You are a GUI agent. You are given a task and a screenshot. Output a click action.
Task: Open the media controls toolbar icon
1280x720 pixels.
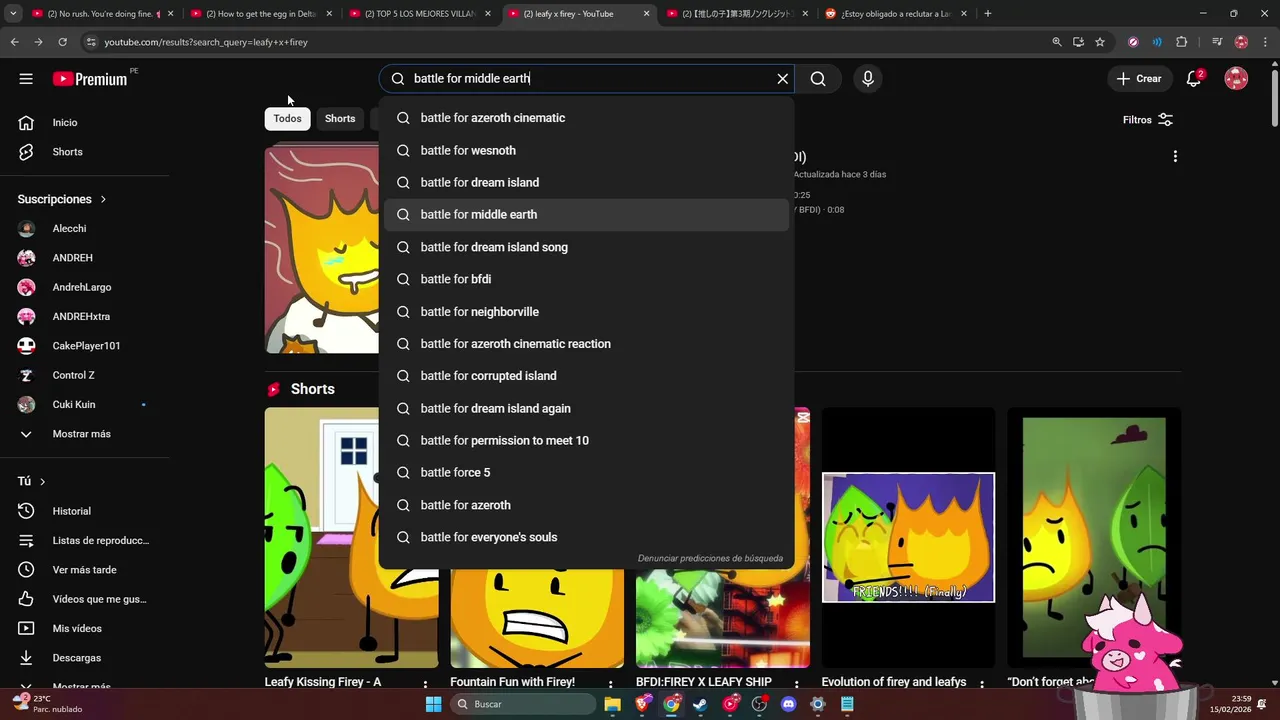(1216, 42)
